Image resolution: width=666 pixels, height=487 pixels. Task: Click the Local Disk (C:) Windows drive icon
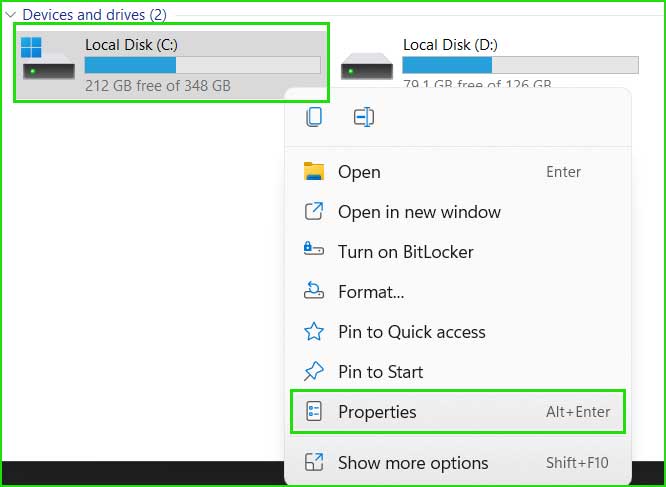[48, 59]
